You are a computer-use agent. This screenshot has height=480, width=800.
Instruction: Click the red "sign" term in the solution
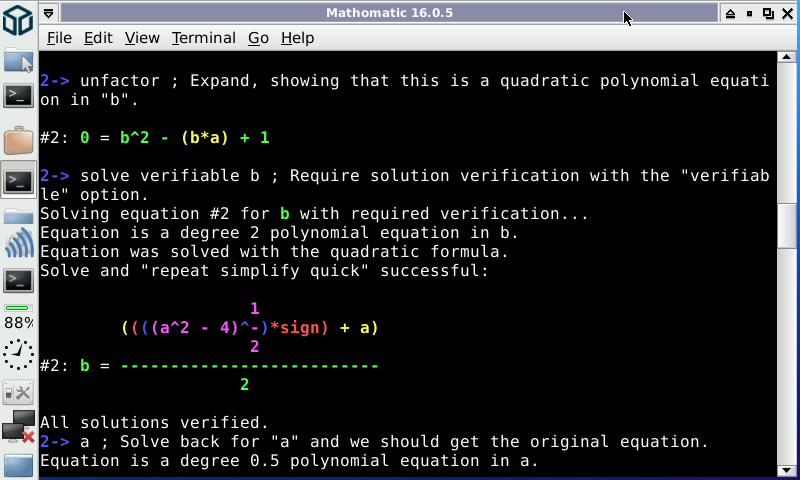click(299, 328)
